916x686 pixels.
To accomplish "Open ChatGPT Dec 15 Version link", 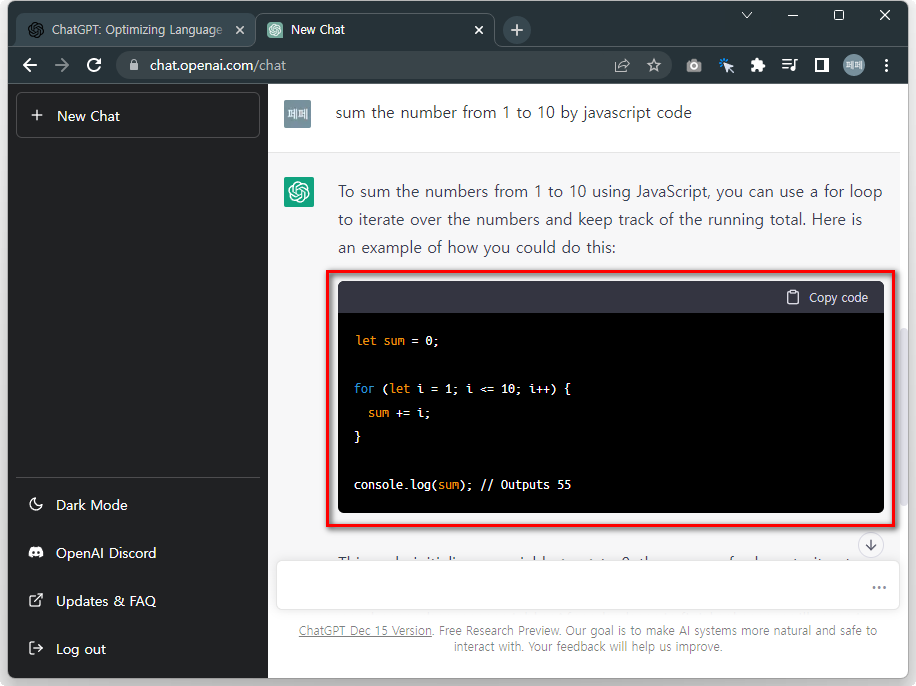I will [x=365, y=630].
